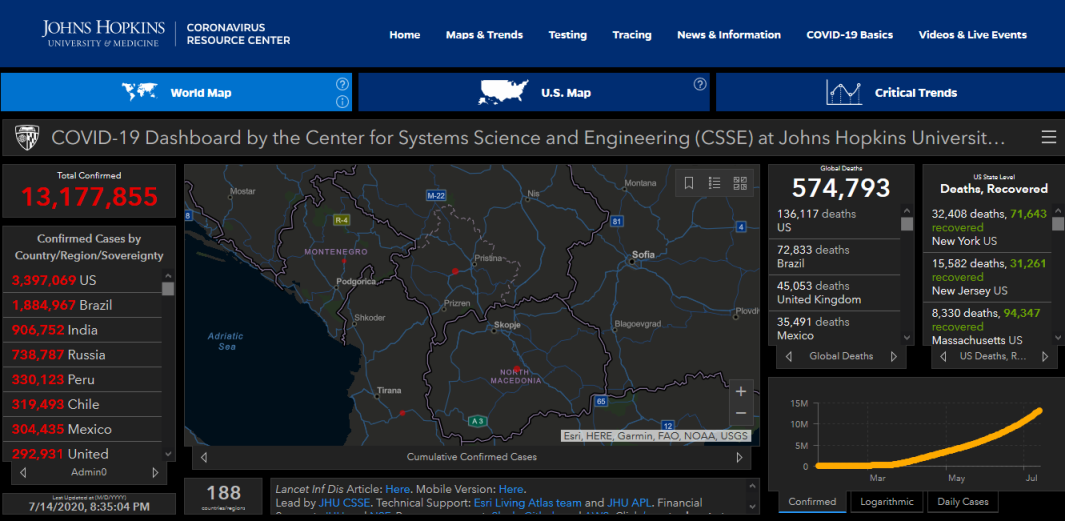This screenshot has width=1065, height=521.
Task: Previous panel arrow beside Global Deaths
Action: click(x=789, y=356)
